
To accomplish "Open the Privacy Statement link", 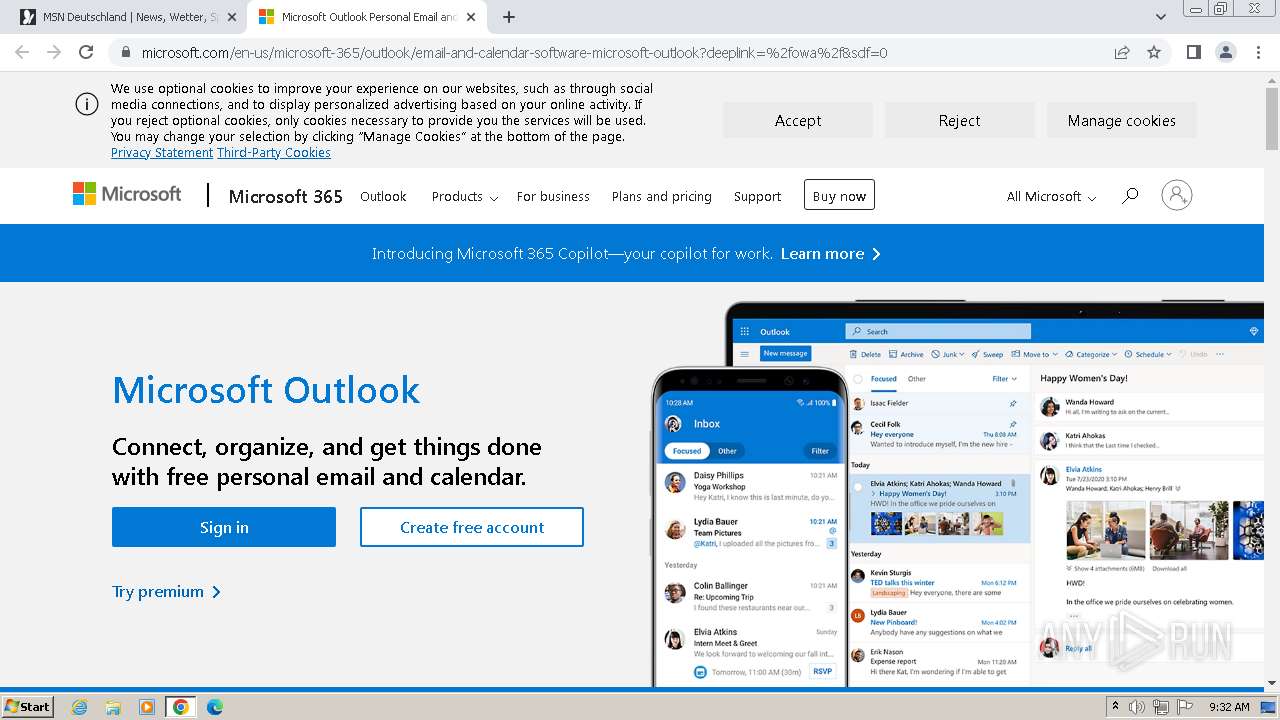I will 162,153.
